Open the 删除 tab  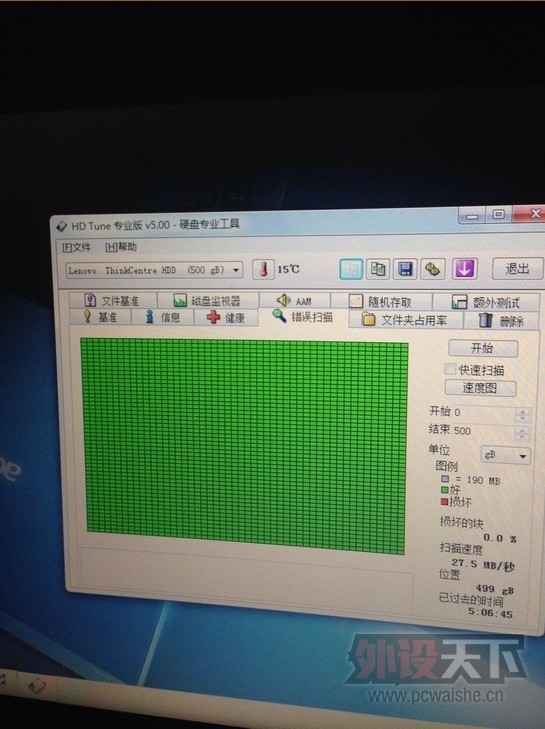(x=501, y=320)
